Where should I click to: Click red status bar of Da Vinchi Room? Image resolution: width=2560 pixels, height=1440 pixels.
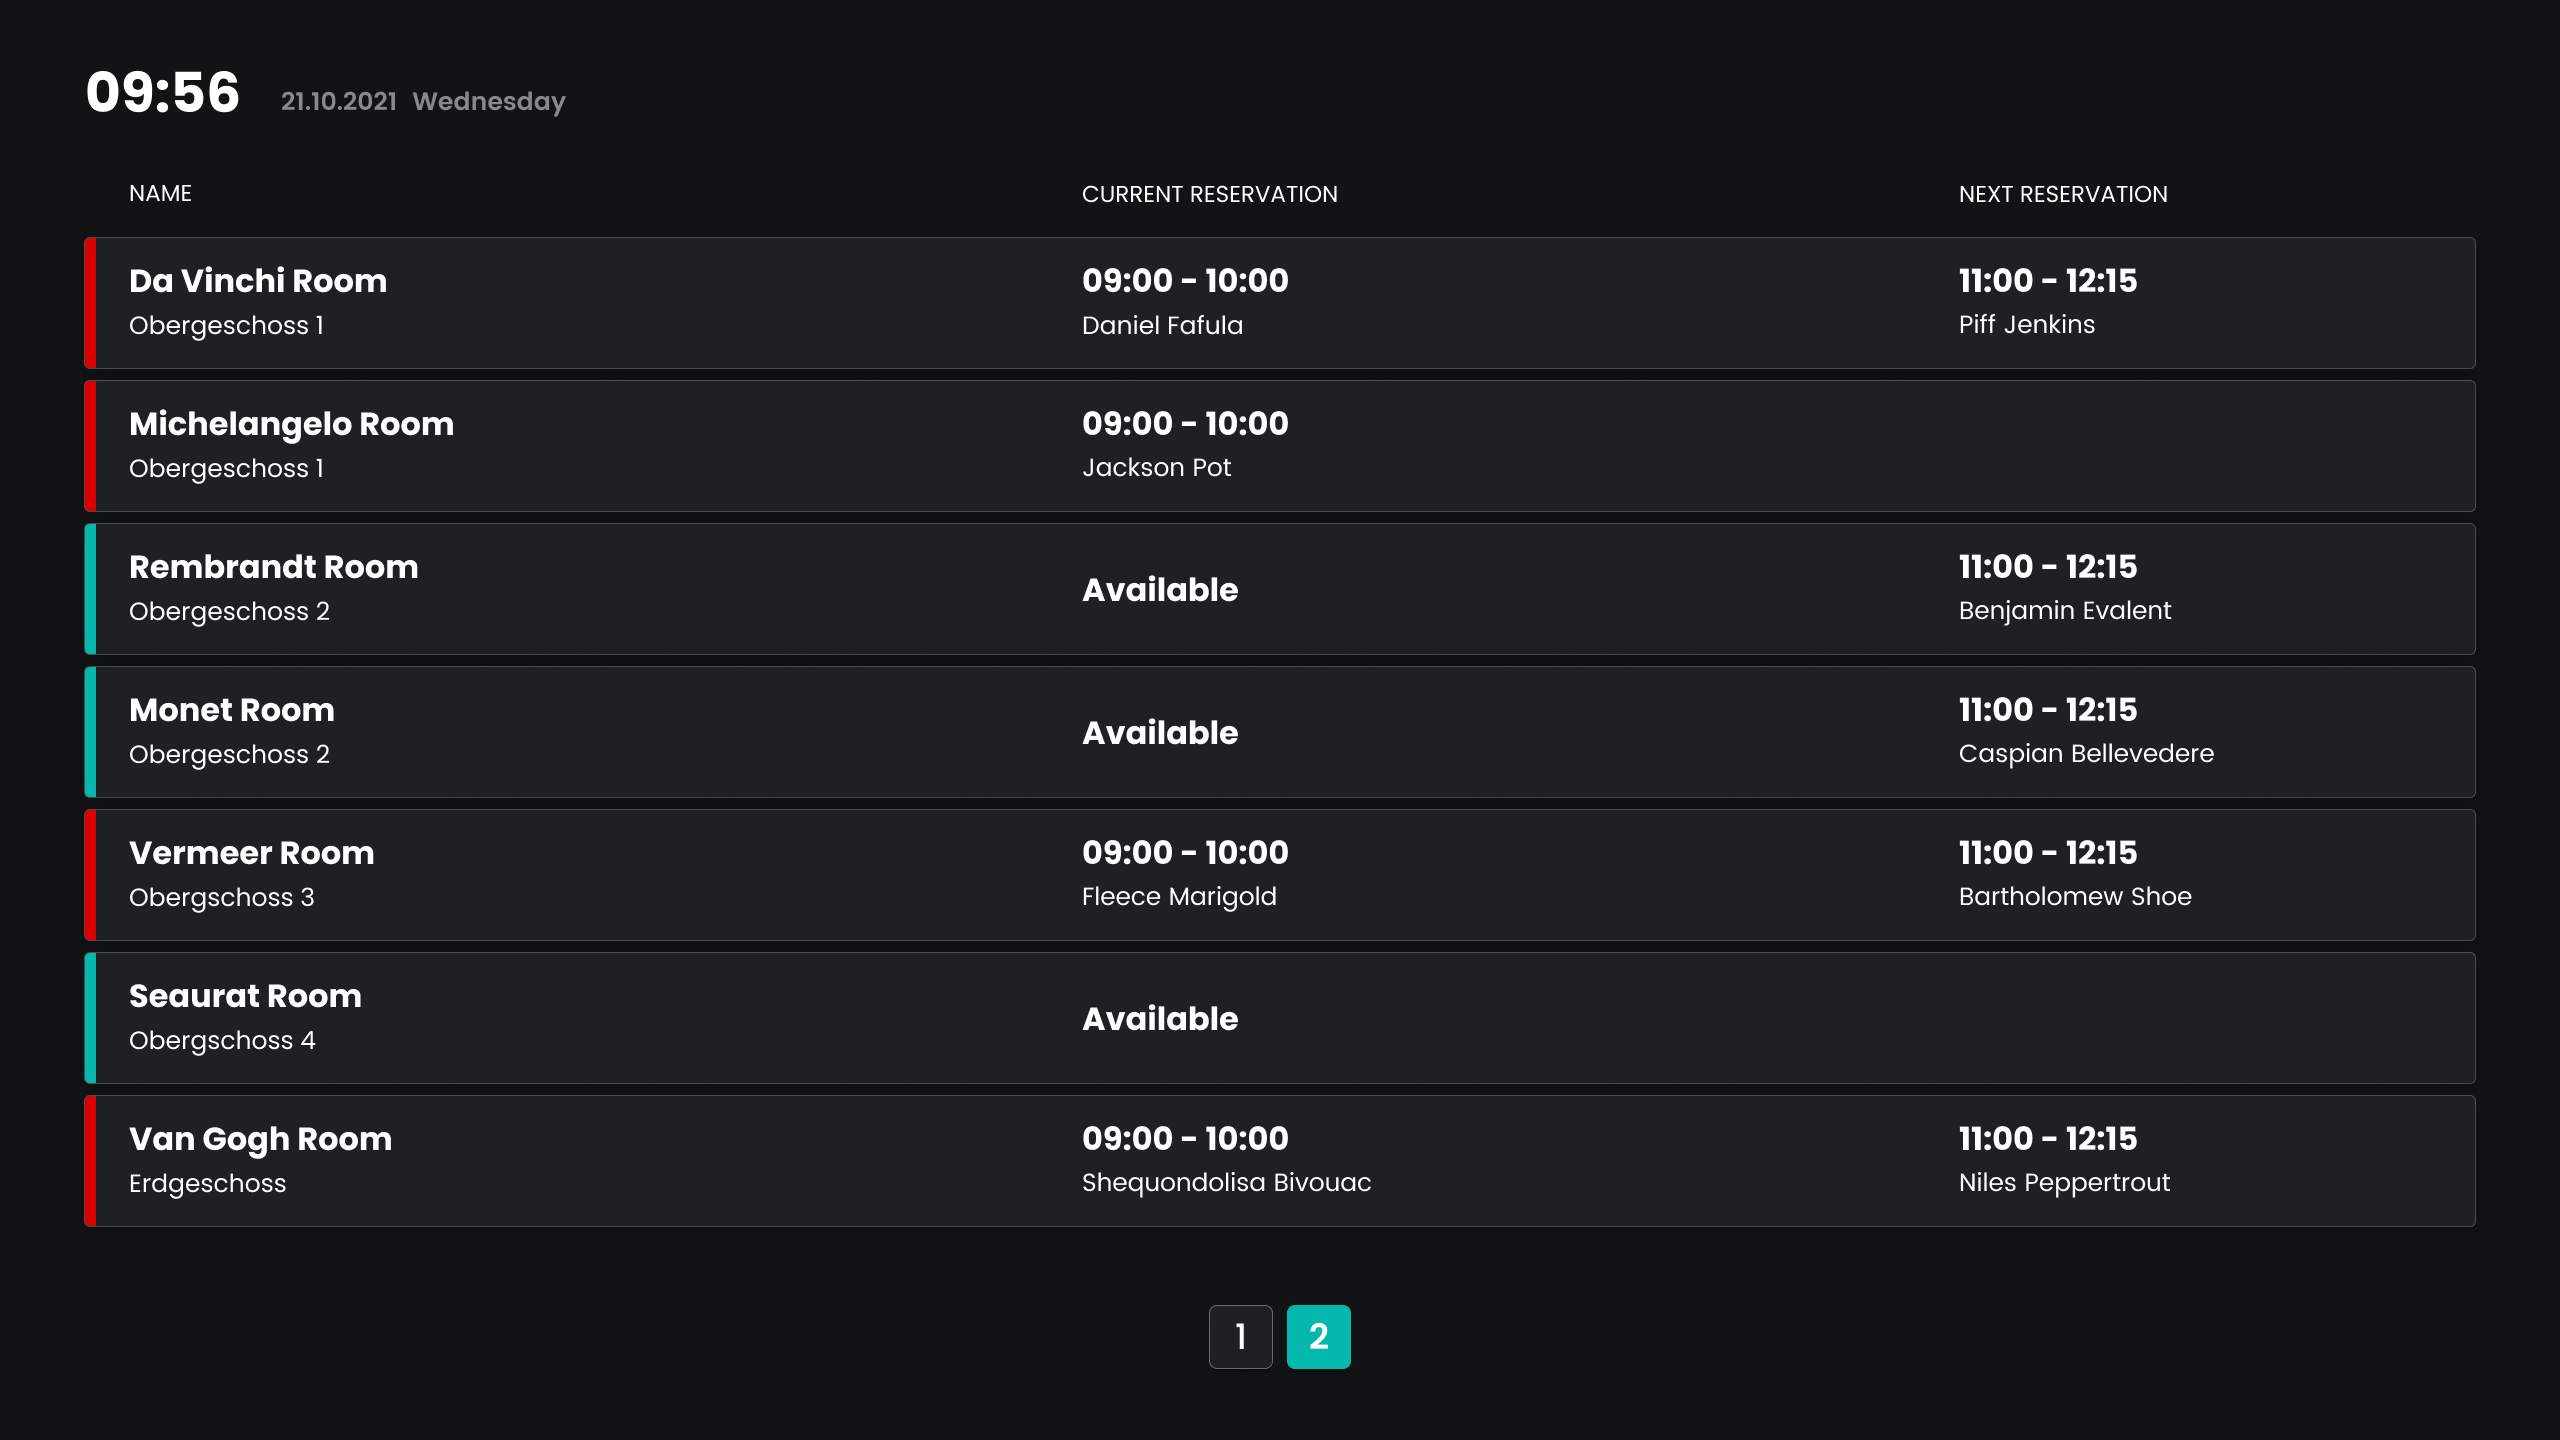point(90,303)
